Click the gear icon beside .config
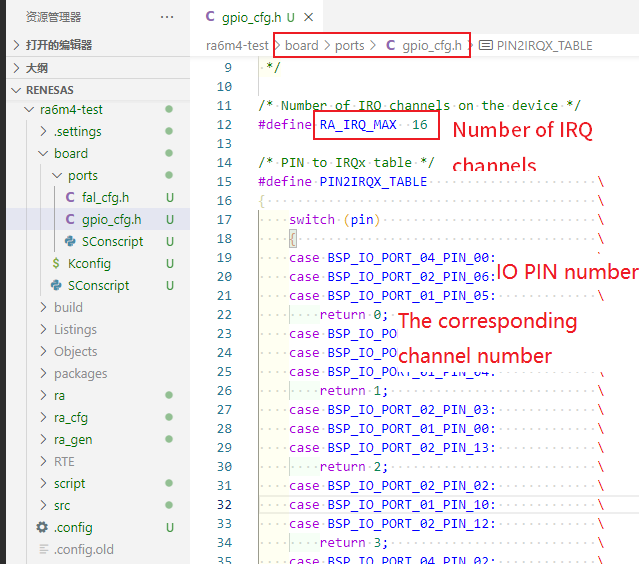 42,527
